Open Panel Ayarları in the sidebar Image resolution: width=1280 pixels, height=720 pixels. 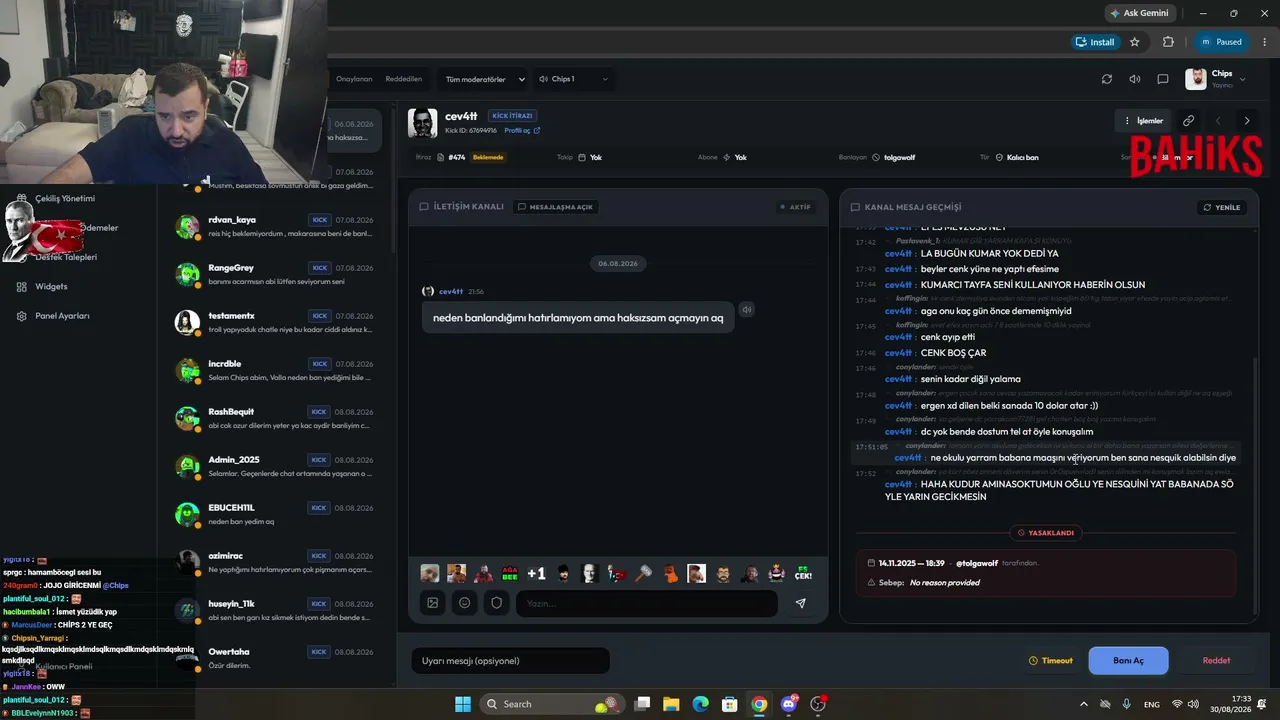[x=62, y=316]
